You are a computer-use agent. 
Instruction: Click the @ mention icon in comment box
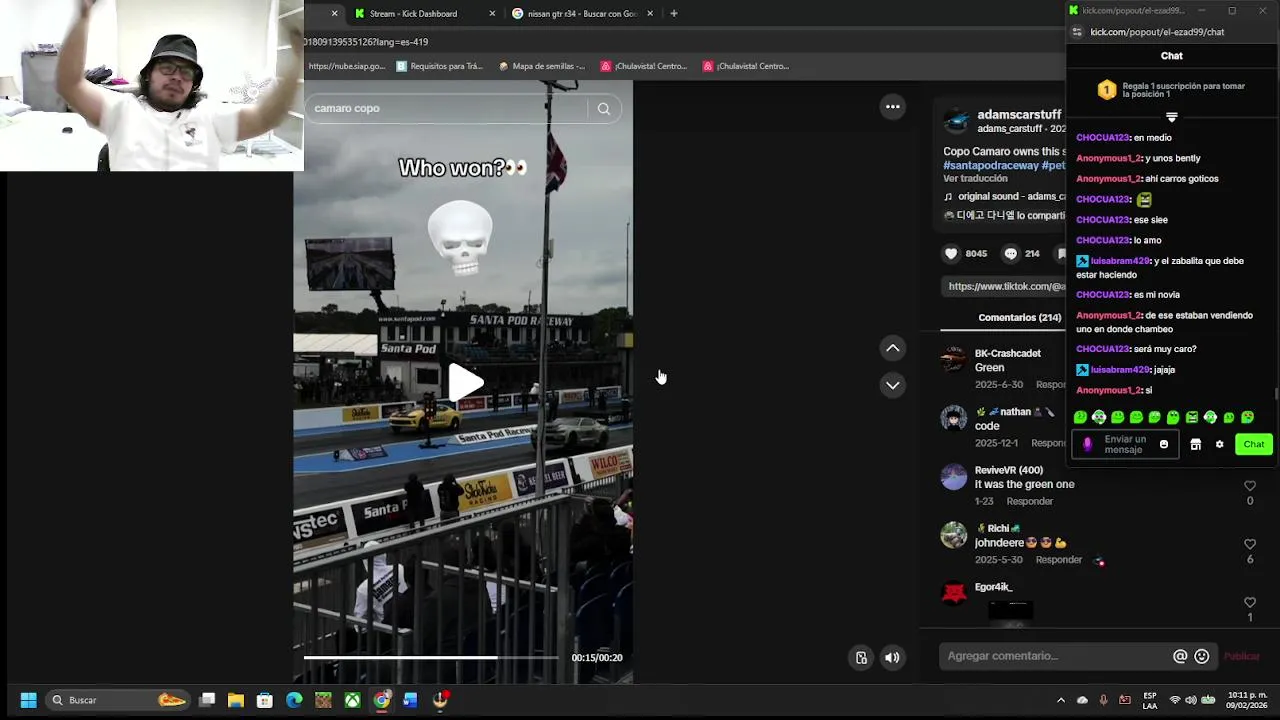click(x=1180, y=656)
